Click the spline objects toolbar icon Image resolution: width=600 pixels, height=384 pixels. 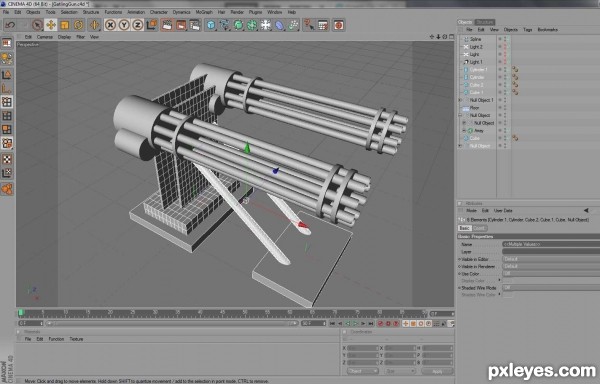(225, 25)
